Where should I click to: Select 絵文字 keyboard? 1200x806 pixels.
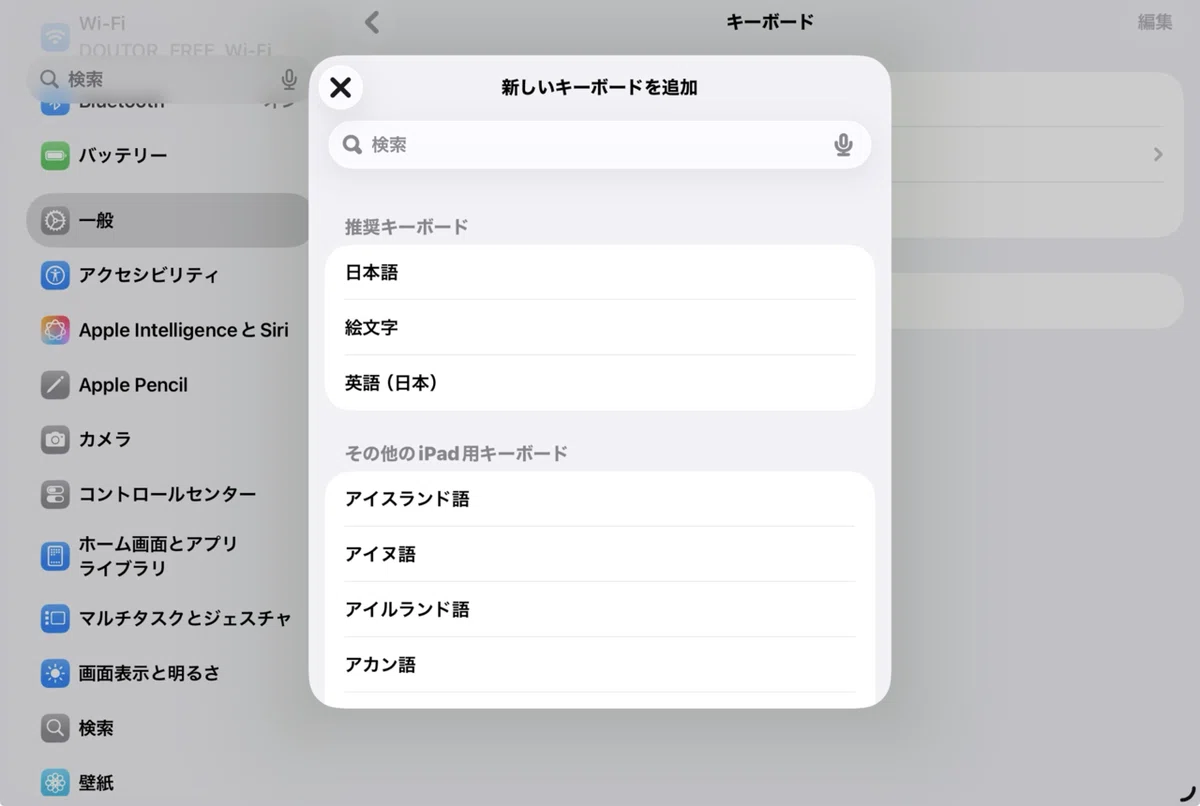click(x=600, y=327)
